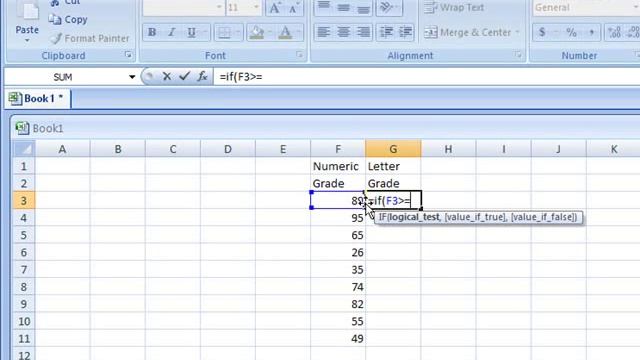Align text right
This screenshot has height=360, width=640.
tap(363, 32)
